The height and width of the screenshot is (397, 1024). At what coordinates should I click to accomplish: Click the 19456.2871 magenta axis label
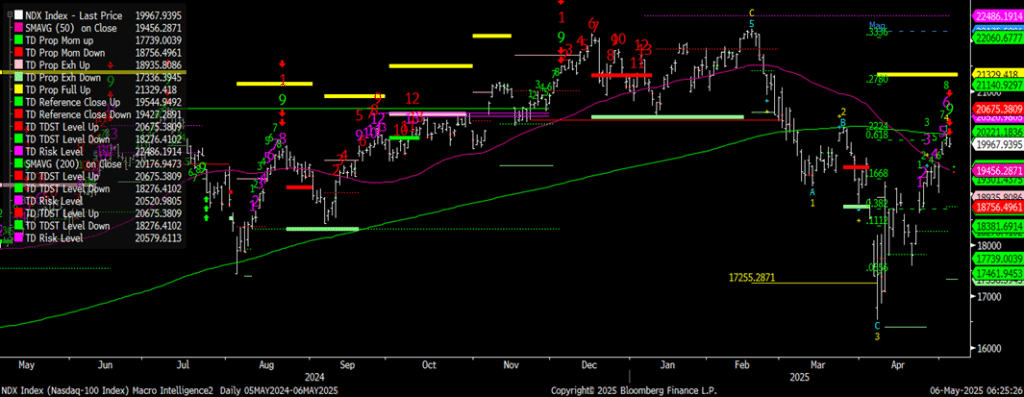pyautogui.click(x=997, y=169)
